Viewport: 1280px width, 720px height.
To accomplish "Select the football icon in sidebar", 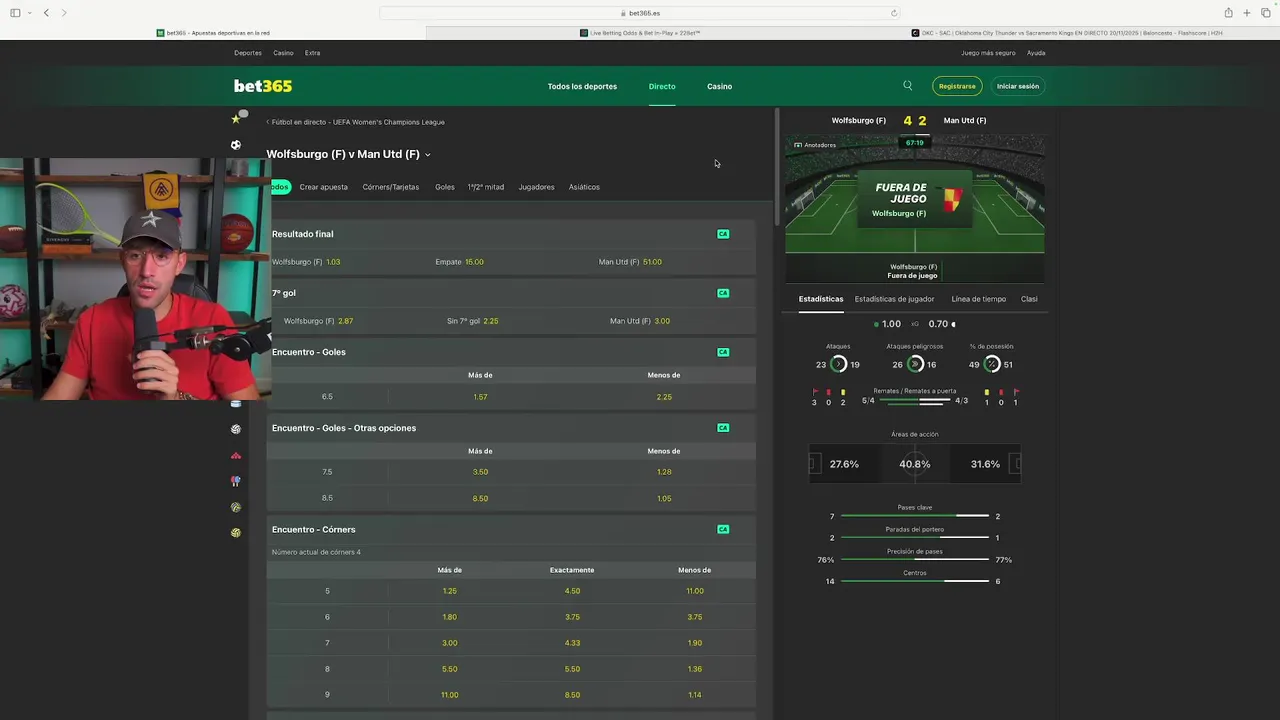I will (236, 145).
